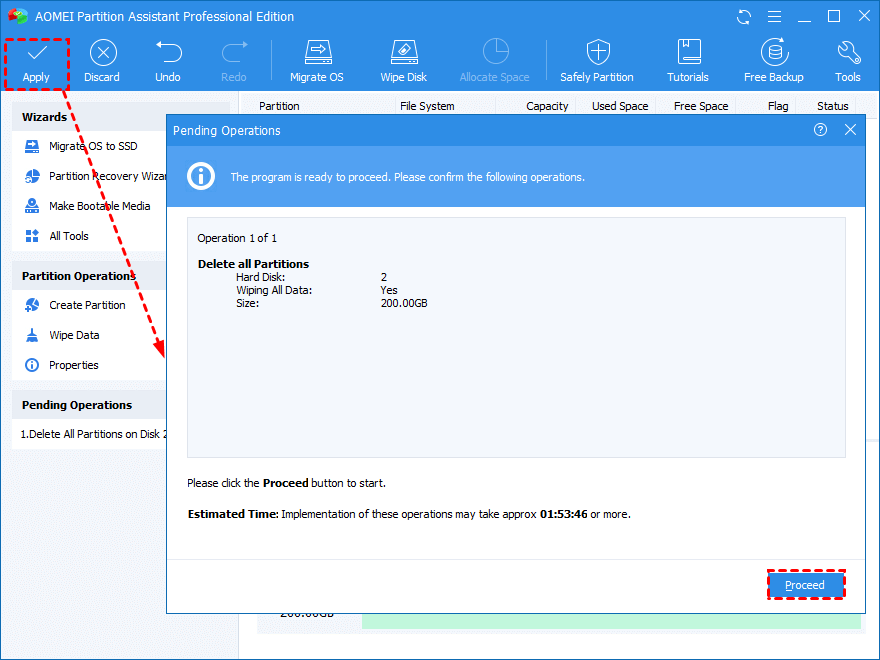Undo the last operation
The image size is (880, 660).
click(x=168, y=62)
